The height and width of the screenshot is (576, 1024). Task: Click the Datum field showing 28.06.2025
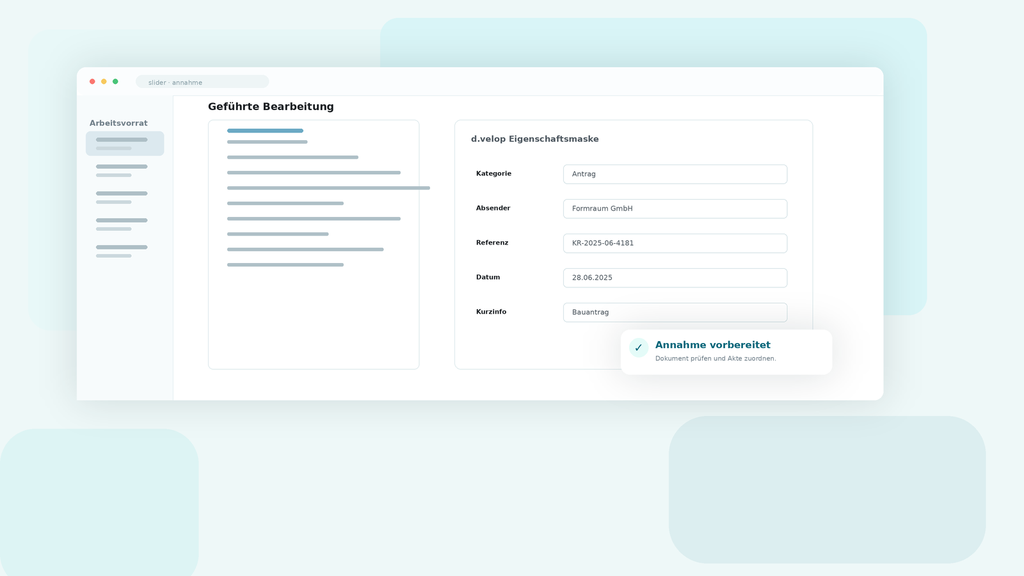[x=675, y=278]
